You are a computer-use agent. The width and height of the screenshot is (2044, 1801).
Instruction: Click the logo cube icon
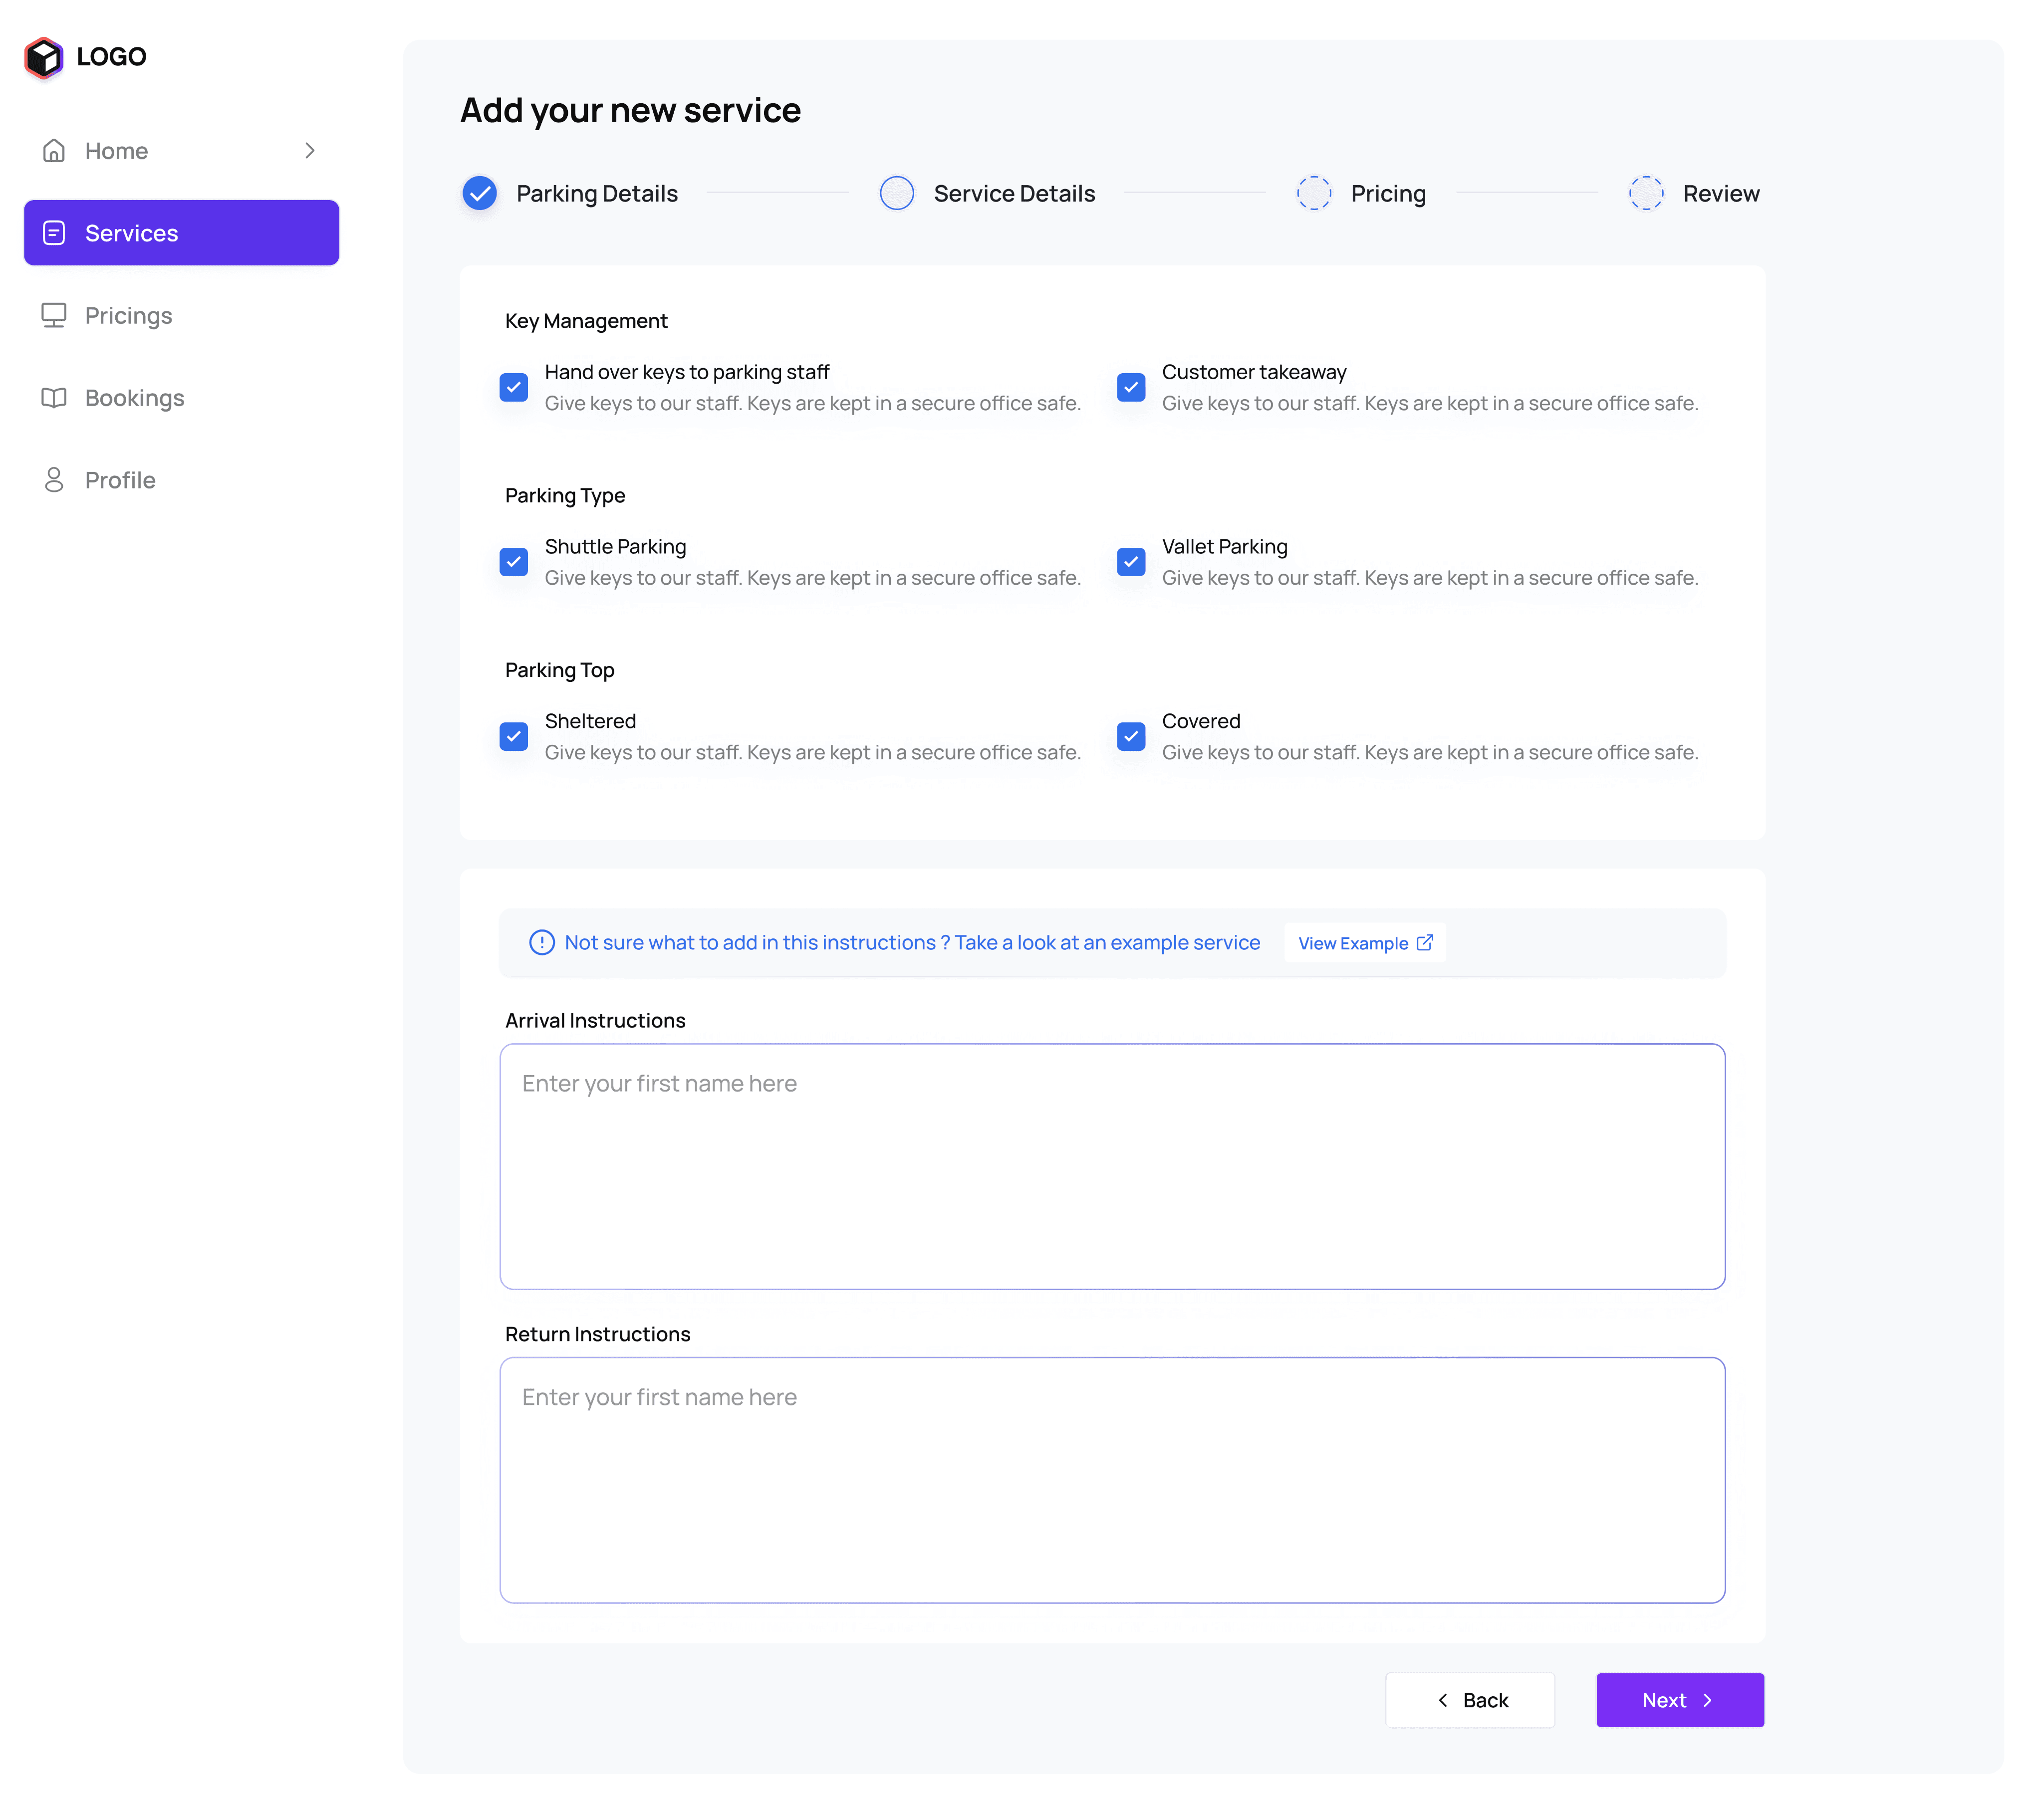click(x=44, y=57)
